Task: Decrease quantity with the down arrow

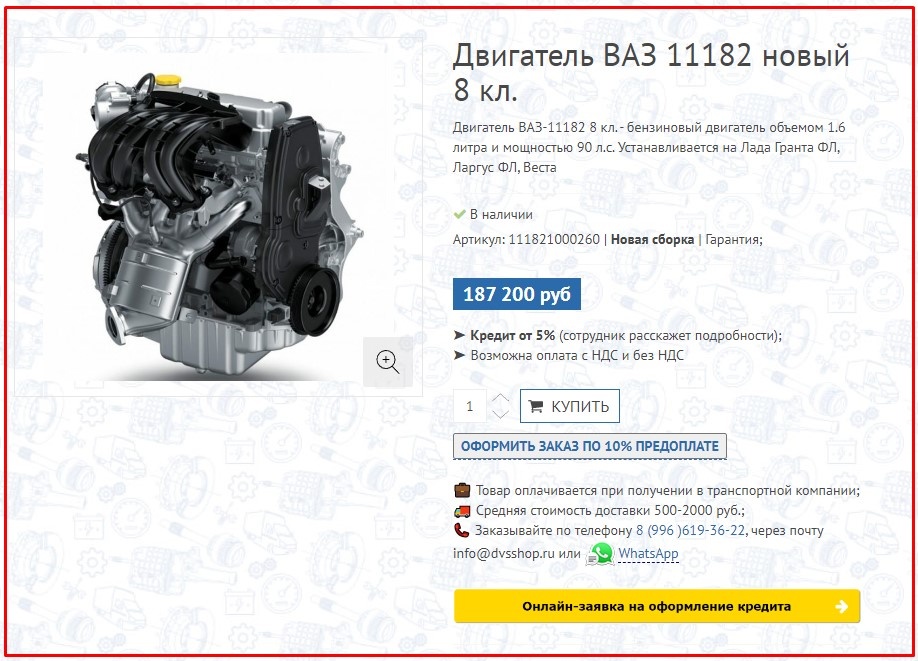Action: (x=500, y=414)
